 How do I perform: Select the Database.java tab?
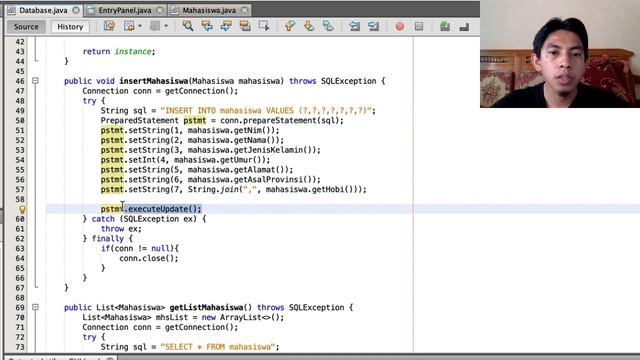pos(43,10)
